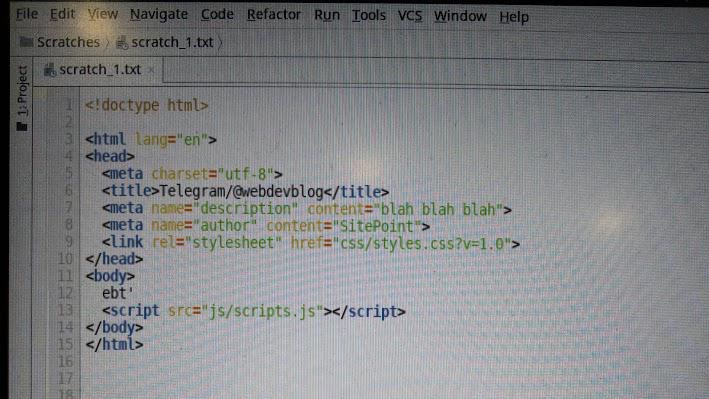Click the file icon beside scratch_1.txt breadcrumb
709x399 pixels.
[122, 43]
